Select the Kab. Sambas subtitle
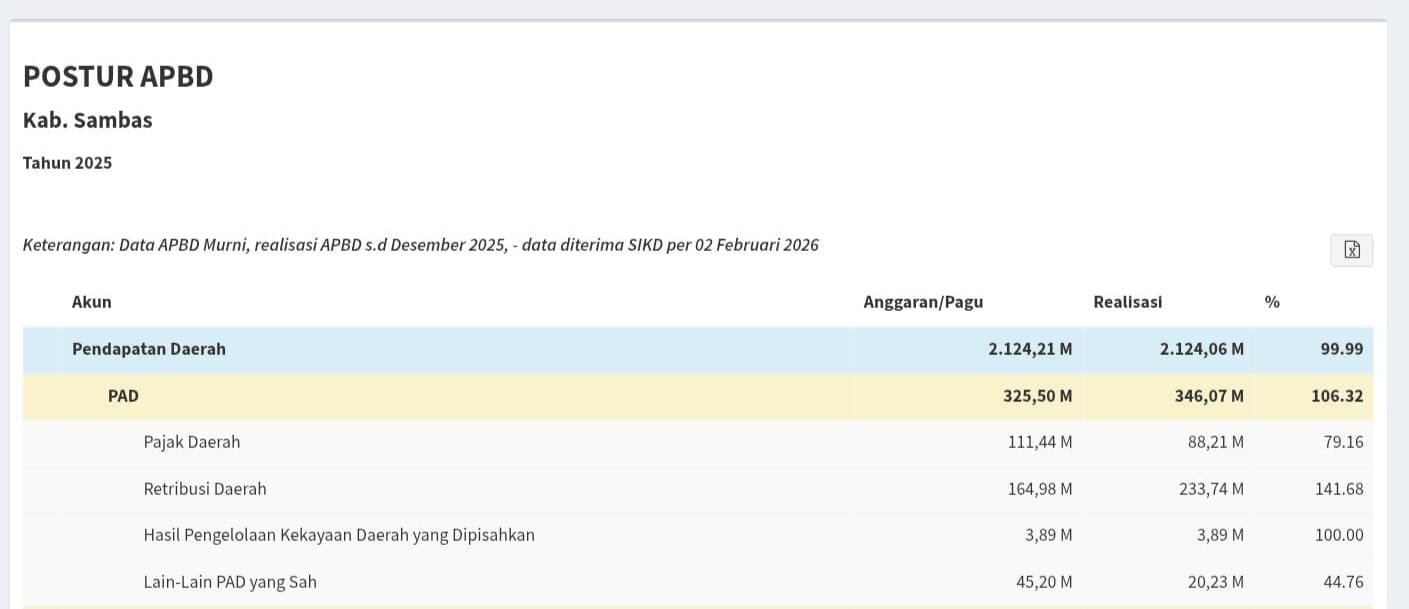This screenshot has width=1409, height=609. tap(87, 120)
